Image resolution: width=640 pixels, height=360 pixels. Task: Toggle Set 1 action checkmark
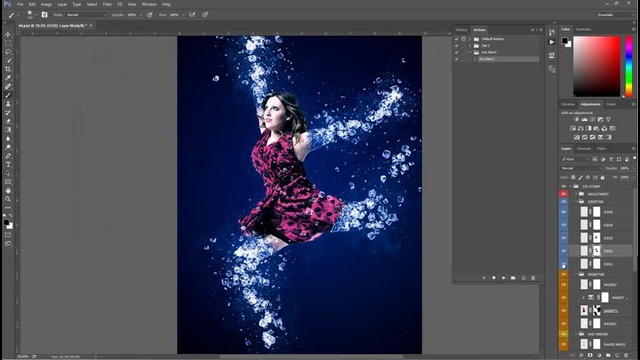point(457,46)
